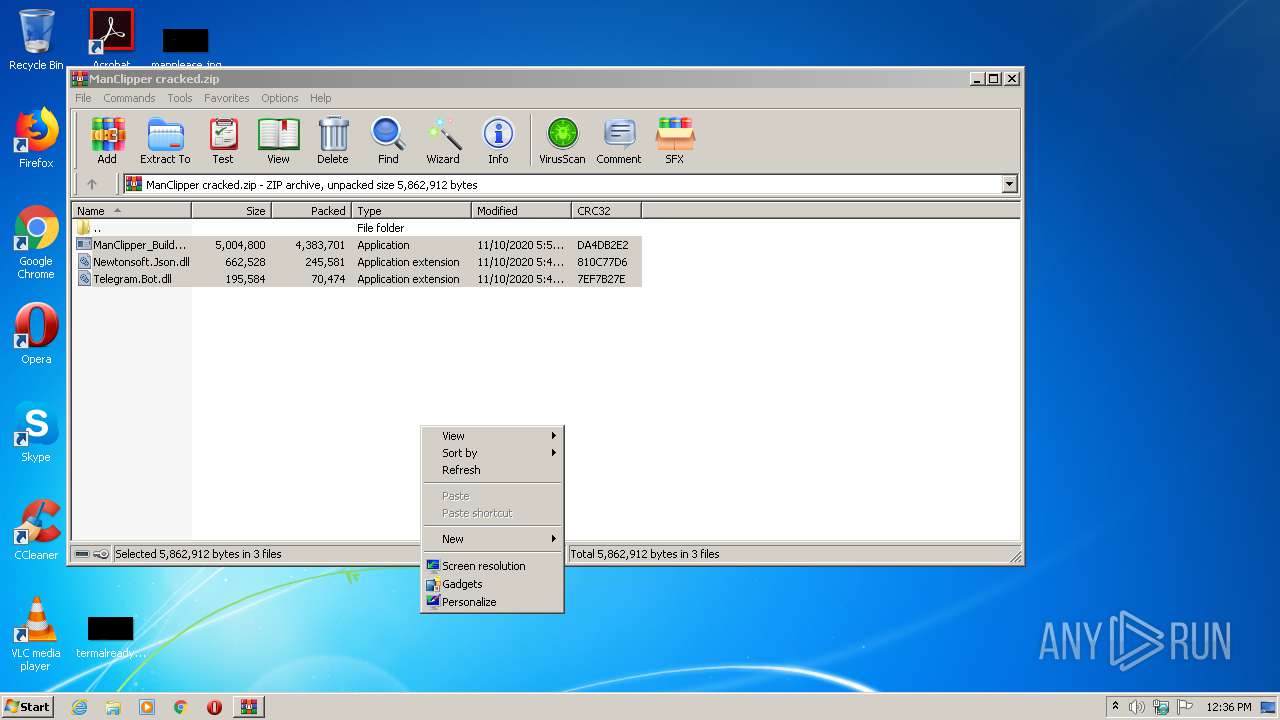Open the View toolbar icon
Screen dimensions: 1280x720
[278, 141]
